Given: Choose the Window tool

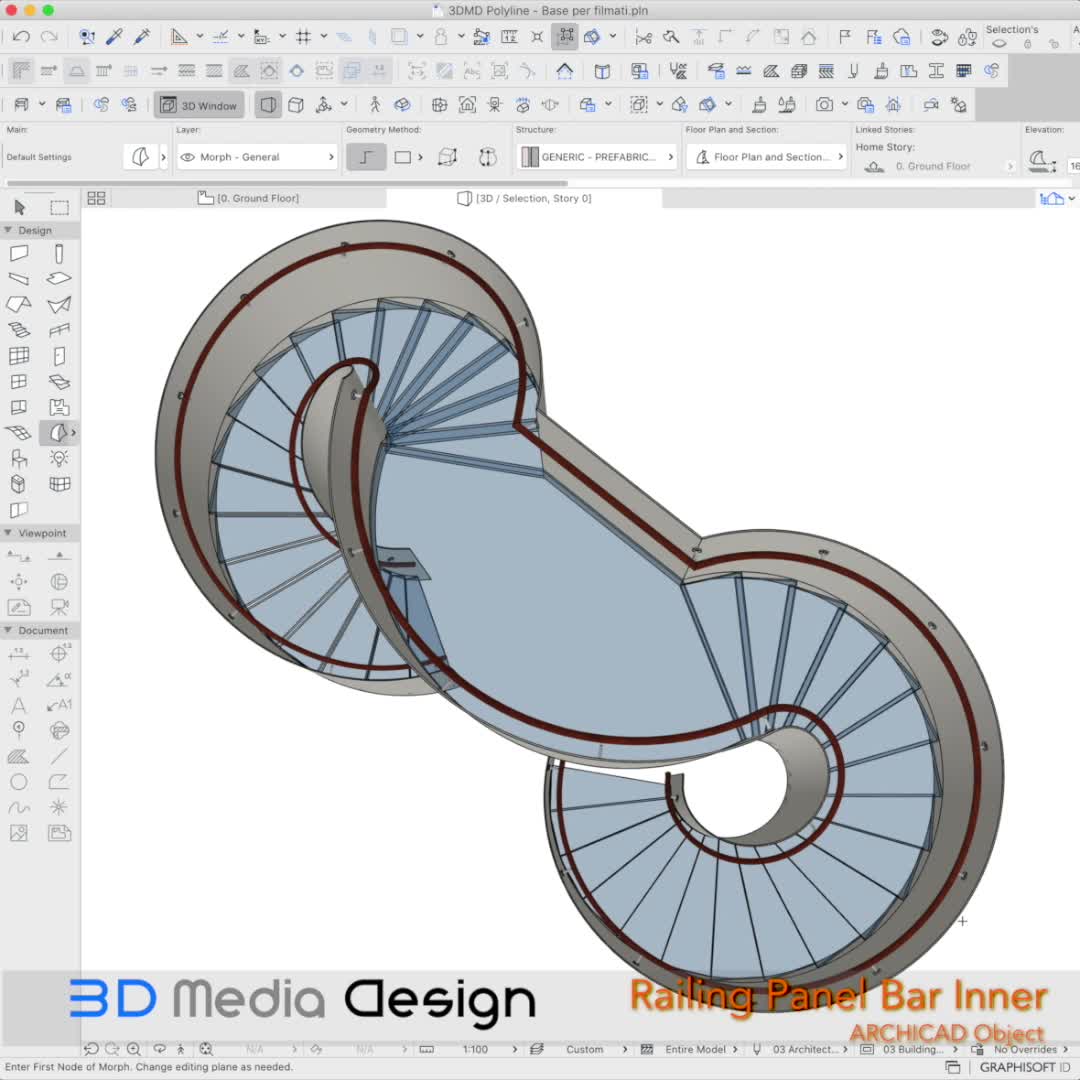Looking at the screenshot, I should [19, 382].
